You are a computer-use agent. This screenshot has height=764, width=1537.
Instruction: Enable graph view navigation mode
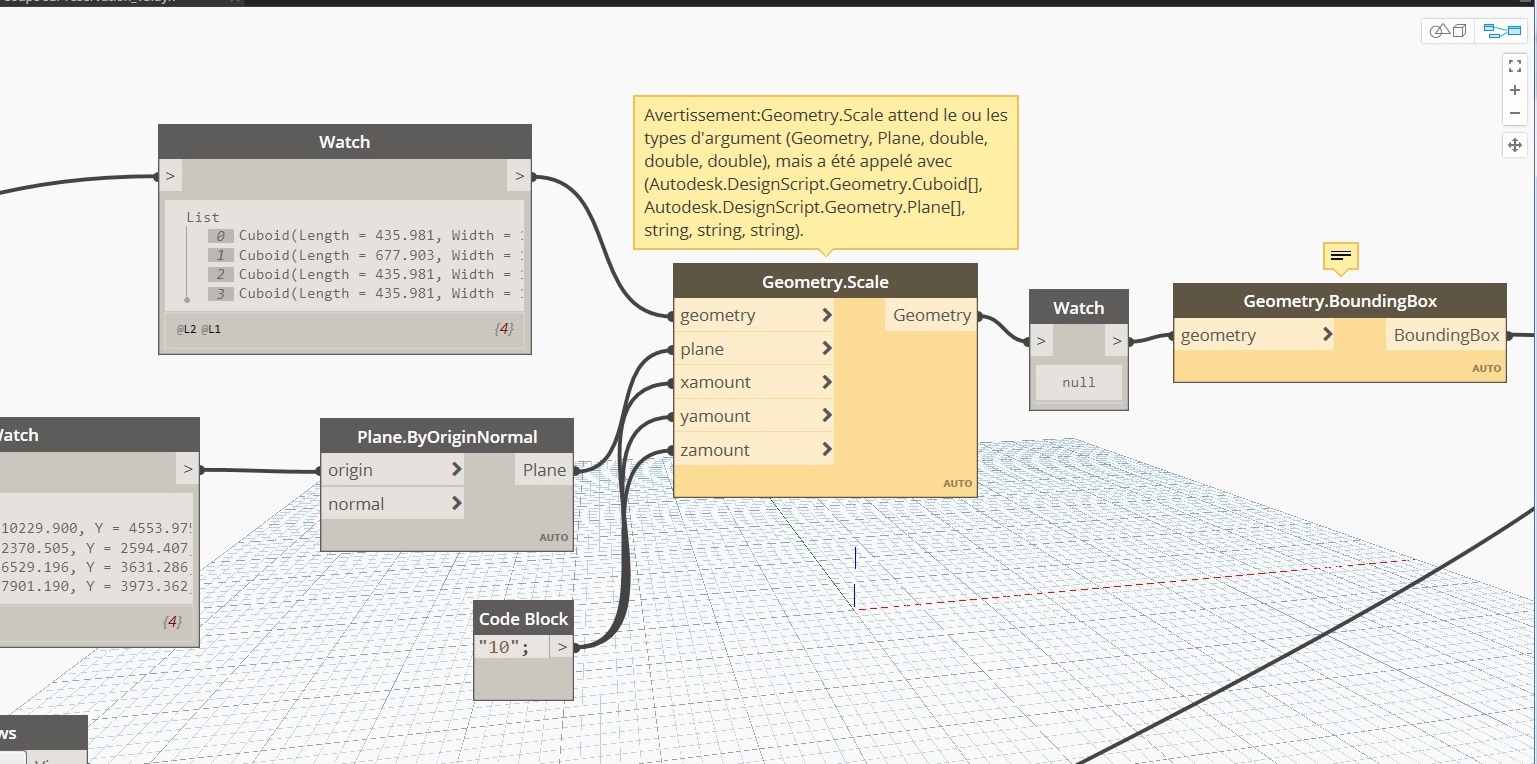pyautogui.click(x=1501, y=31)
